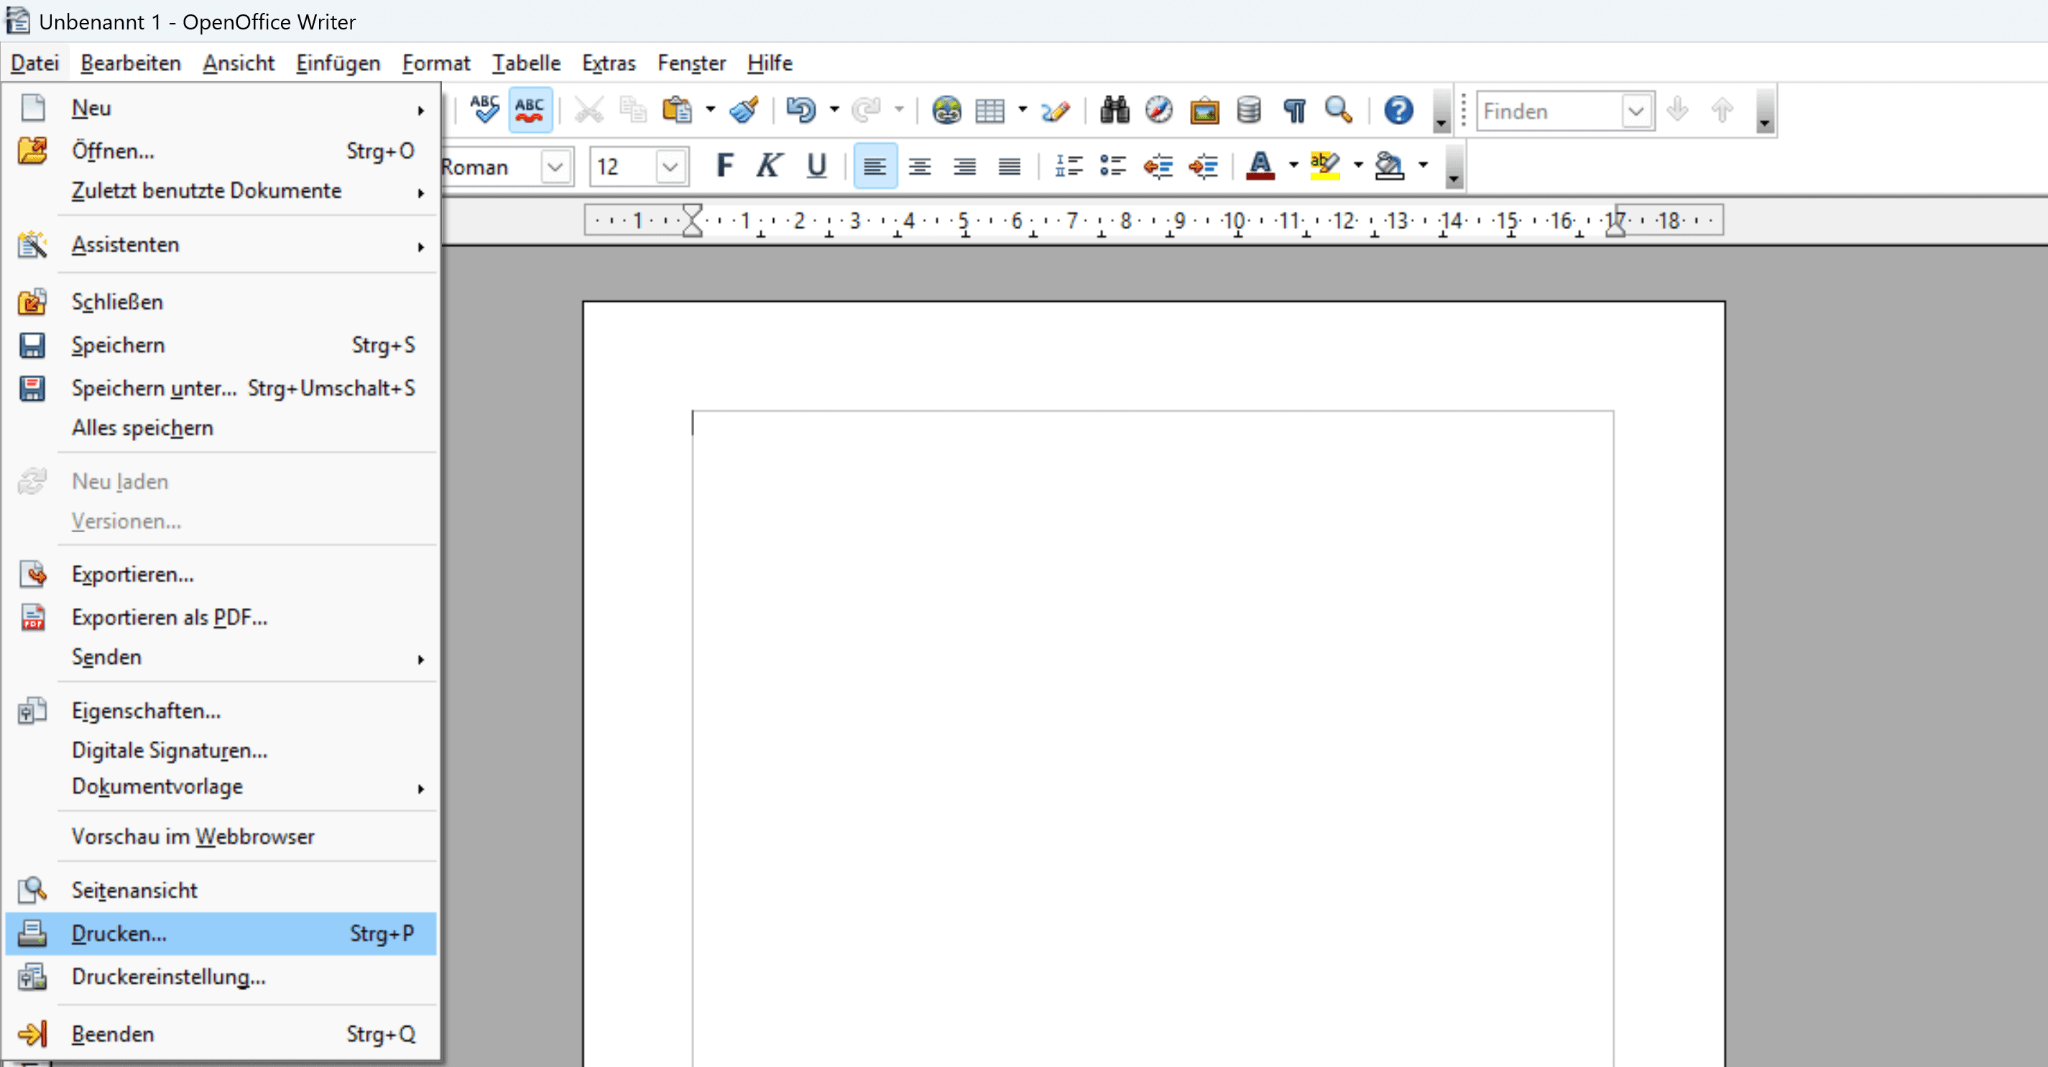The height and width of the screenshot is (1067, 2048).
Task: Open the font color dropdown arrow
Action: click(1293, 166)
